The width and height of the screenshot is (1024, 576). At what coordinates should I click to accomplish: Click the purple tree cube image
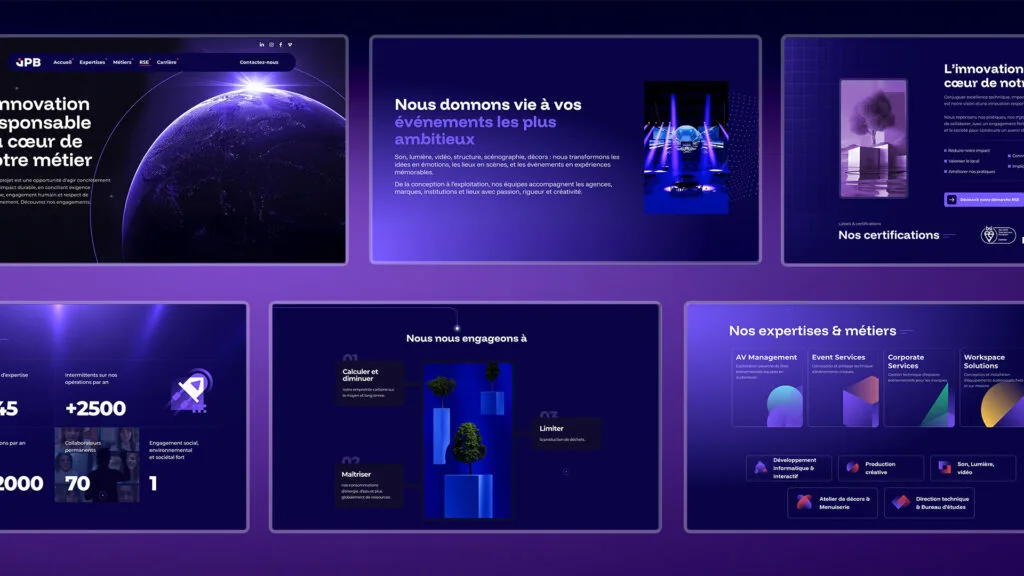click(x=873, y=138)
